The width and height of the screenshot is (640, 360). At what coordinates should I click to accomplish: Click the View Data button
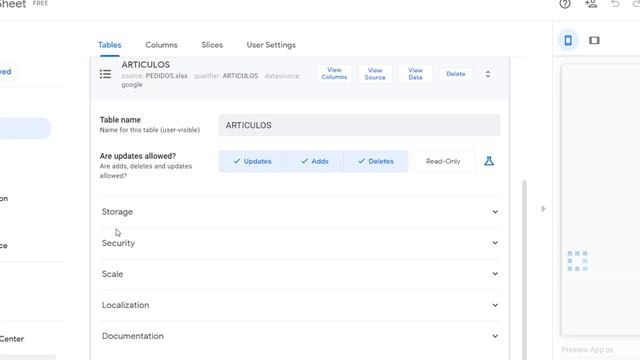point(415,73)
